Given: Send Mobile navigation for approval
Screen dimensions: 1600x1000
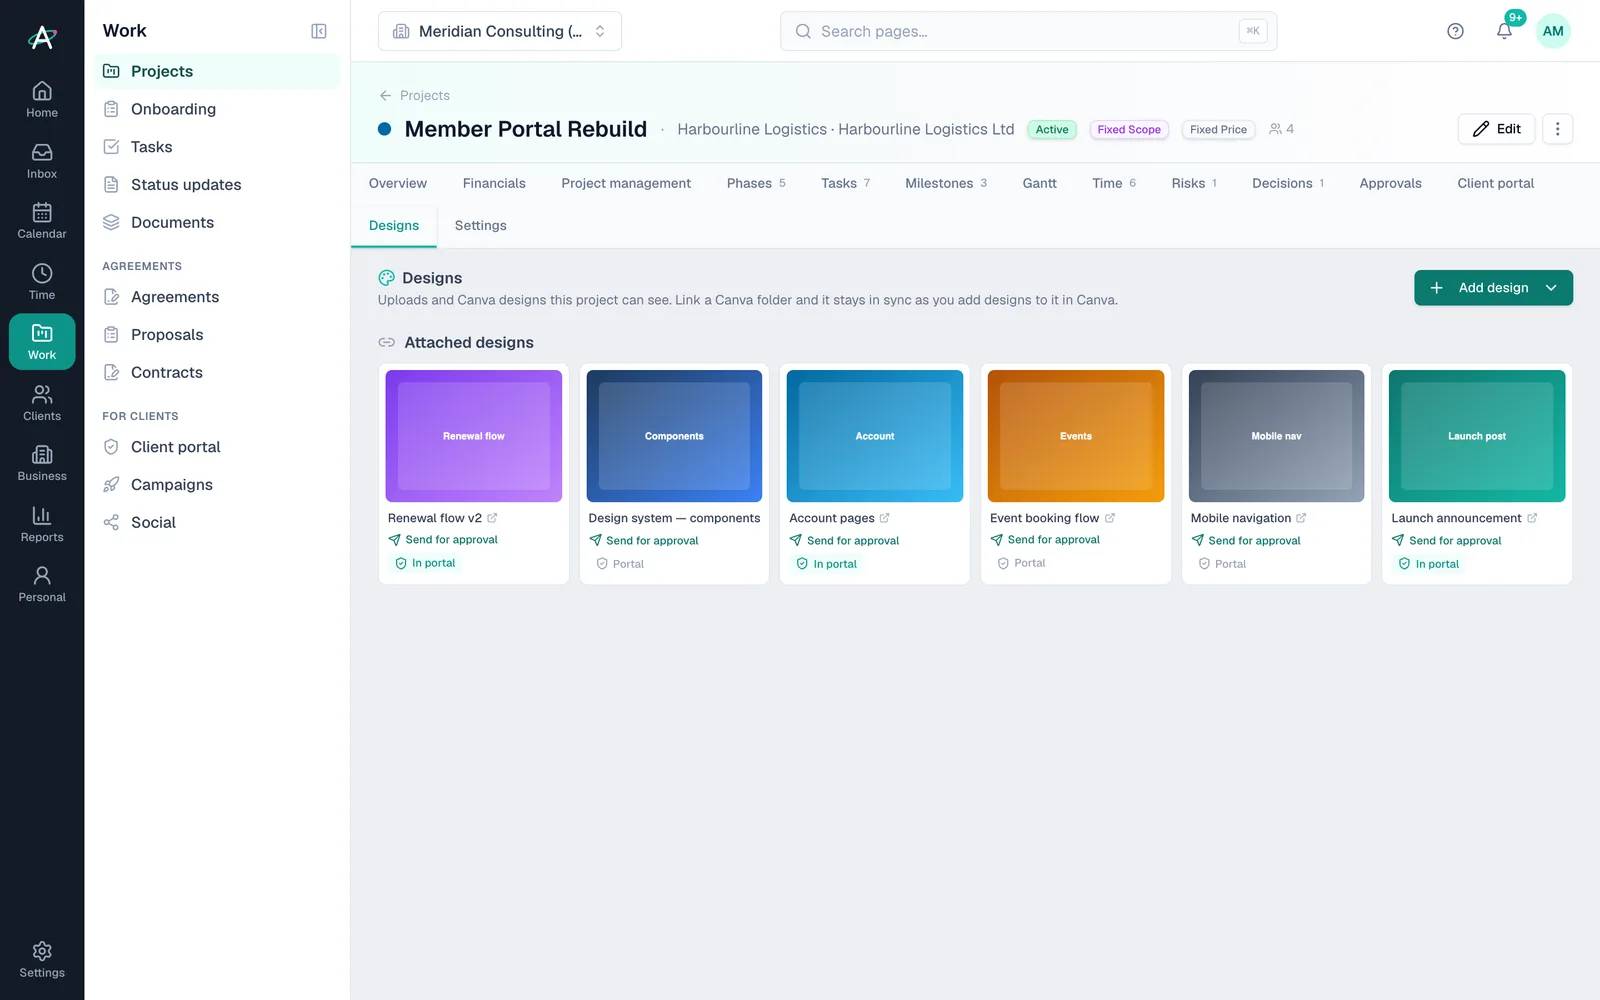Looking at the screenshot, I should 1246,541.
